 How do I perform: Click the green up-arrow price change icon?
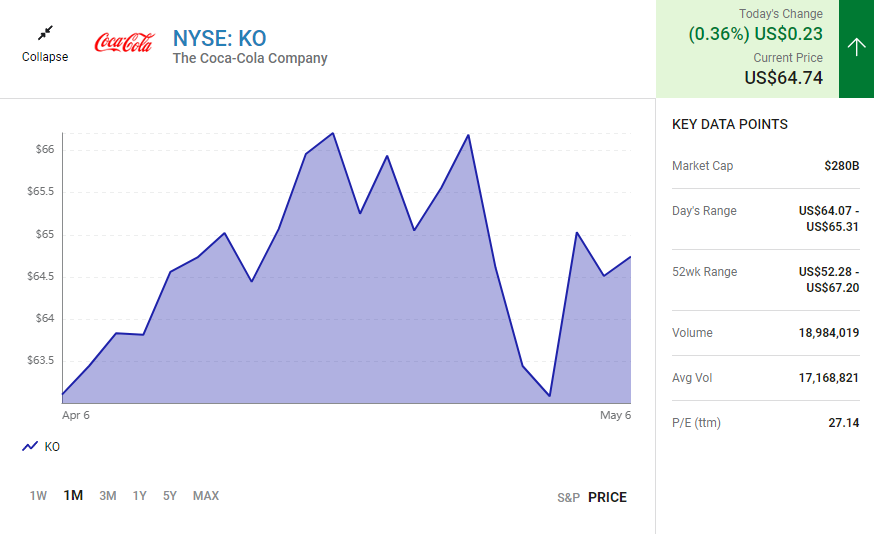pos(856,48)
